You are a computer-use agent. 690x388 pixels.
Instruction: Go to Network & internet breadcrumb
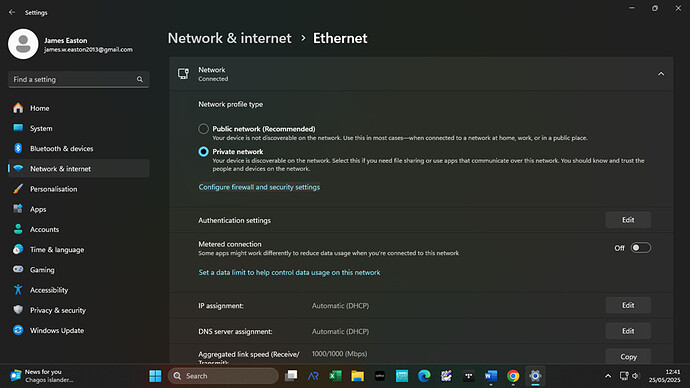(229, 38)
